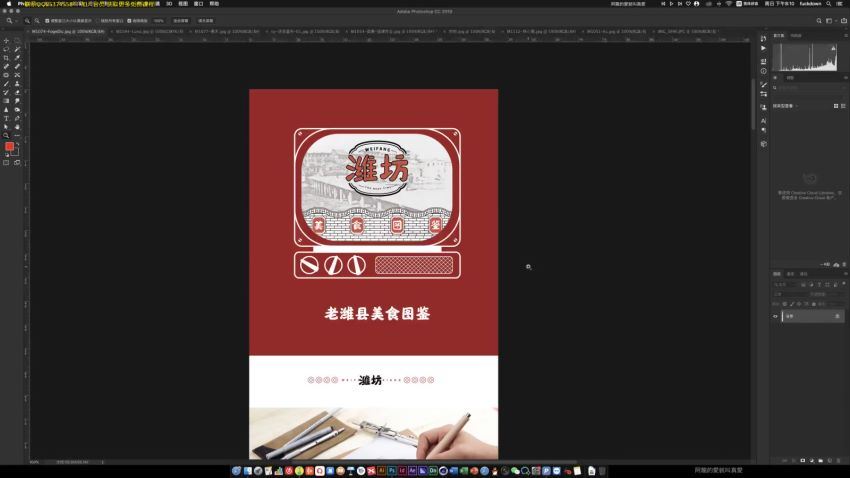
Task: Toggle lock transparent pixels
Action: pyautogui.click(x=784, y=304)
